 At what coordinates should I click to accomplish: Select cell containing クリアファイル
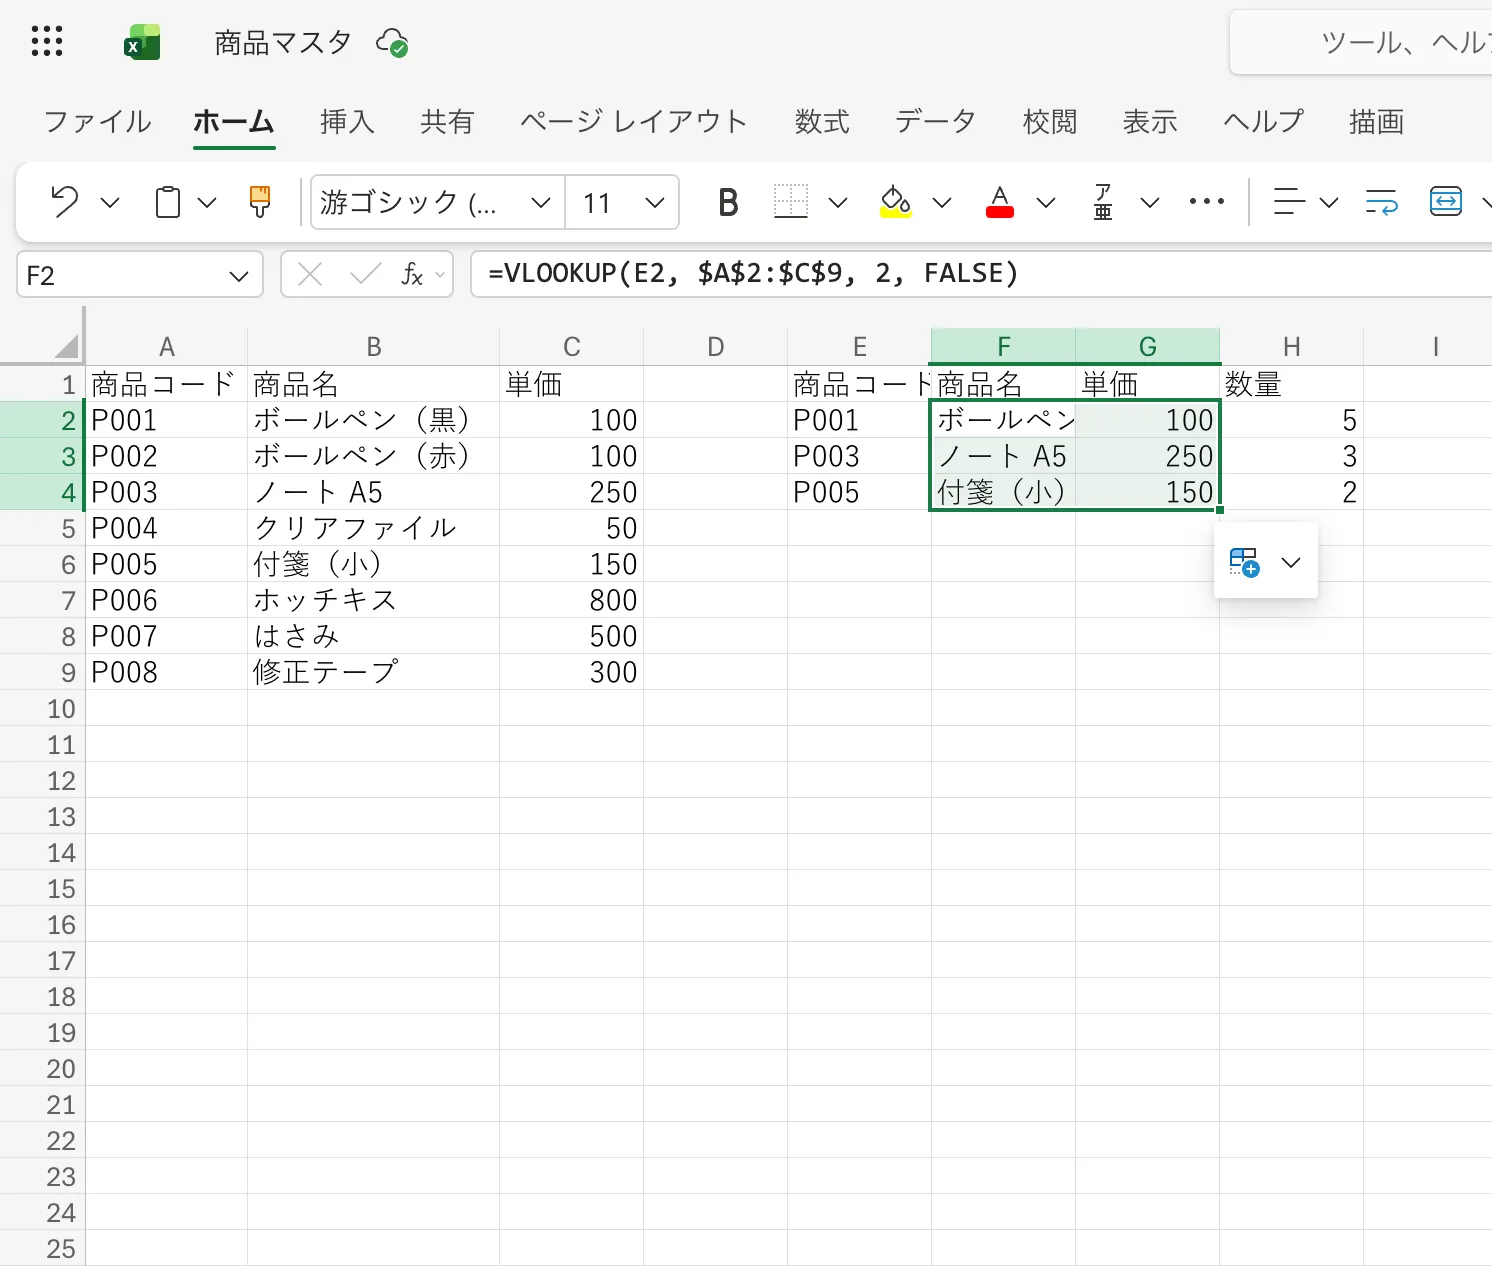click(373, 528)
